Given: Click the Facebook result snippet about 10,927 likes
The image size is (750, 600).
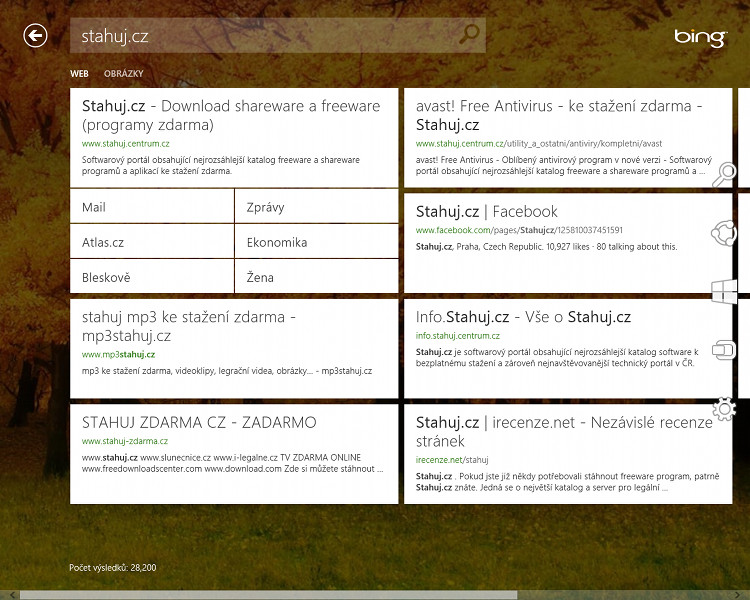Looking at the screenshot, I should tap(546, 247).
